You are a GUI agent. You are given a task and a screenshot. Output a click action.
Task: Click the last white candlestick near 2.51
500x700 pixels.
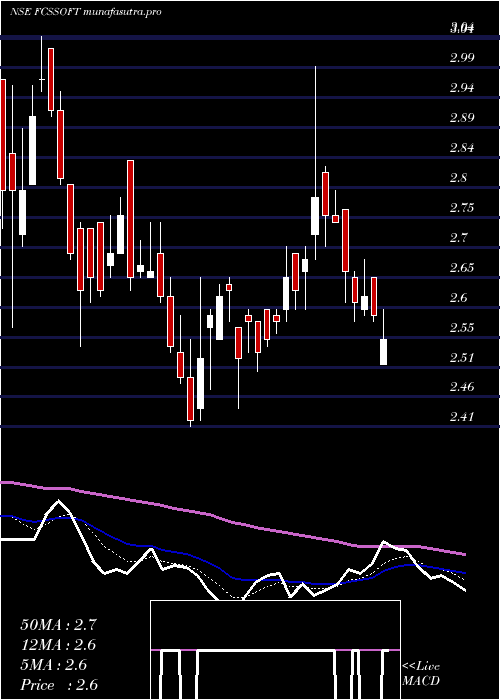tap(383, 352)
